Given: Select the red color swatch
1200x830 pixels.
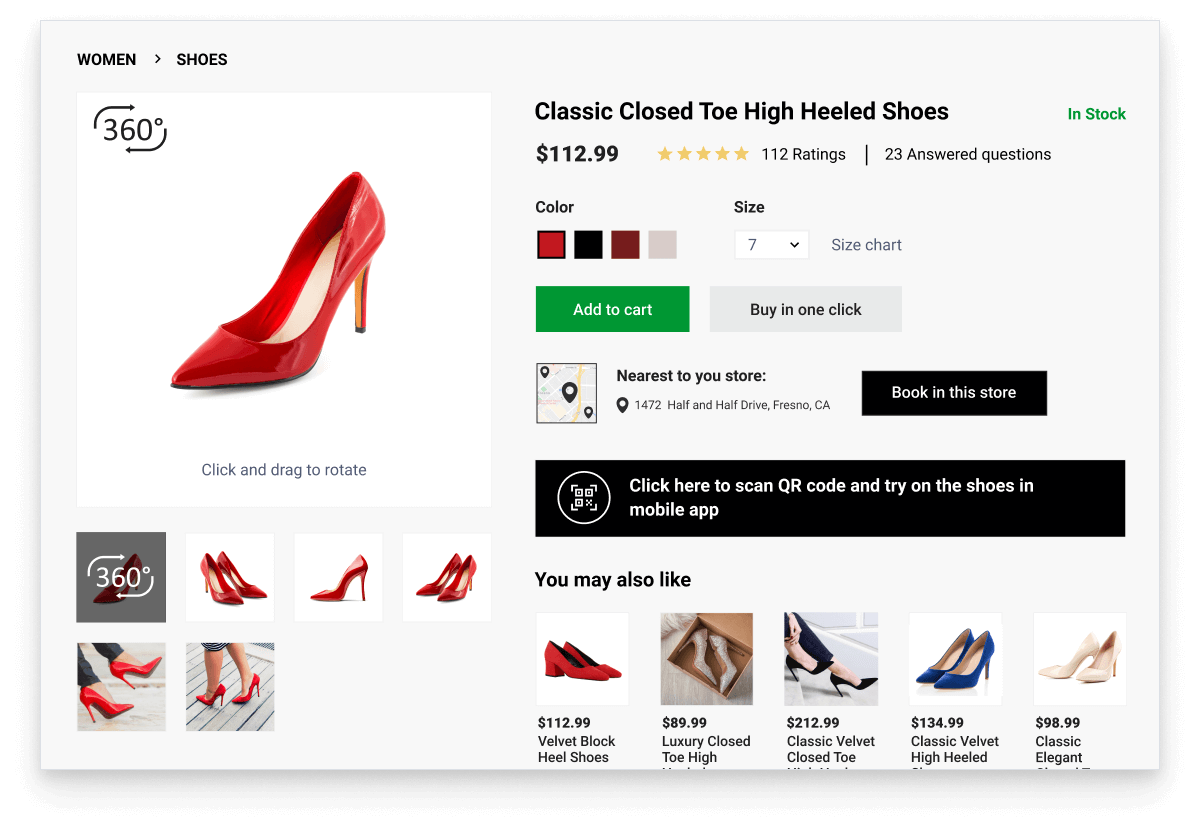Looking at the screenshot, I should click(x=551, y=245).
